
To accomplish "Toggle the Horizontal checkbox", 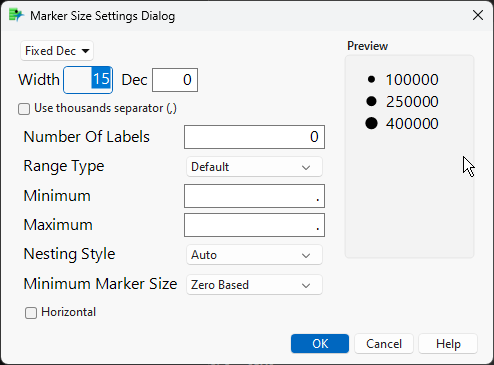I will point(31,313).
